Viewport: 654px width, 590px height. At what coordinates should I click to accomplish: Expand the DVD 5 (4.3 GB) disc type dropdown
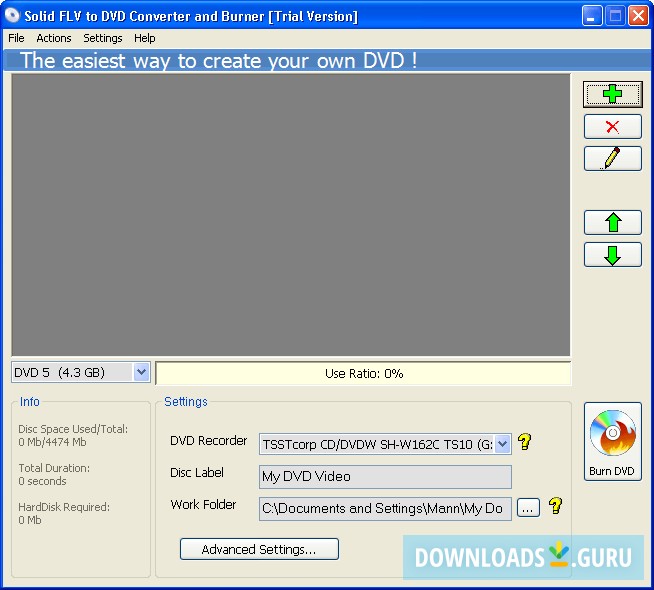141,372
